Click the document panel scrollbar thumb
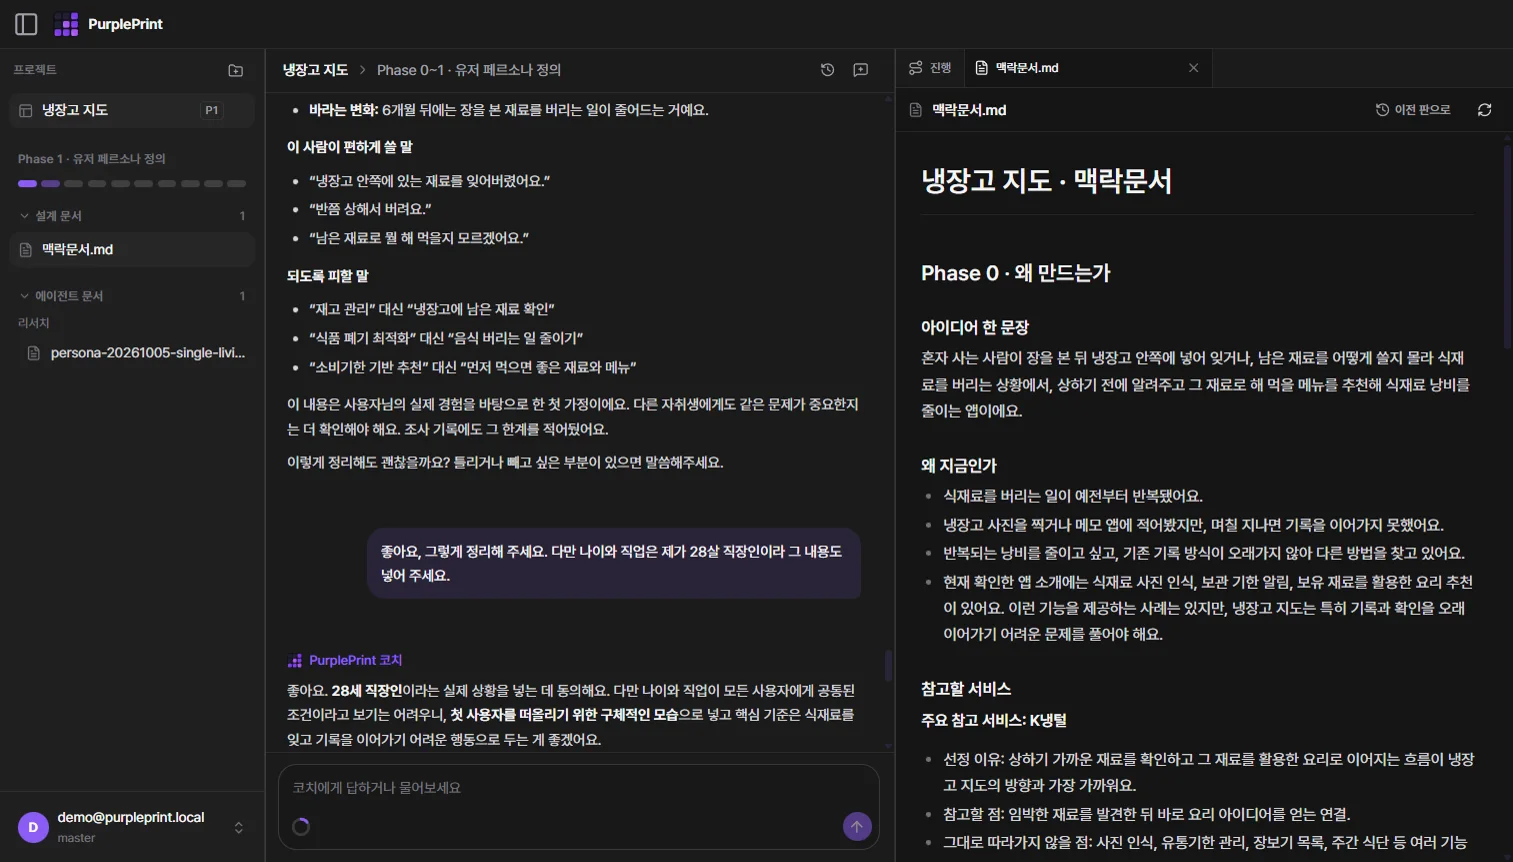 pos(1507,247)
